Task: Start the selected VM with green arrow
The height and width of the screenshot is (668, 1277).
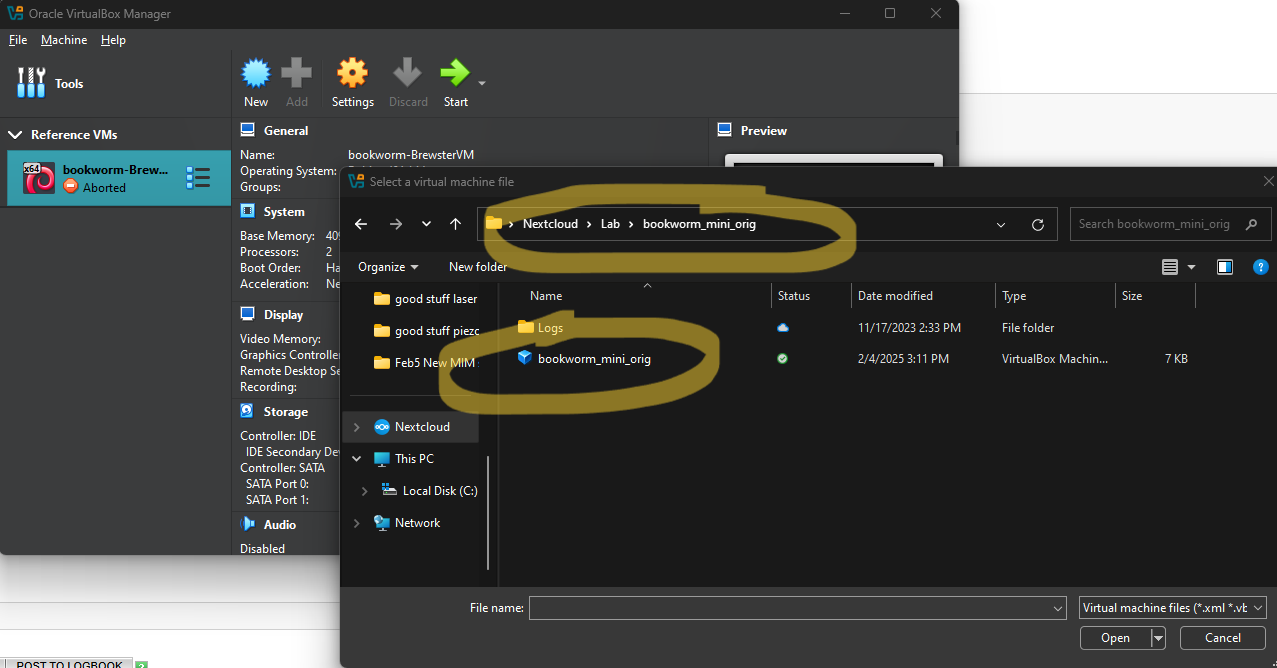Action: pos(455,73)
